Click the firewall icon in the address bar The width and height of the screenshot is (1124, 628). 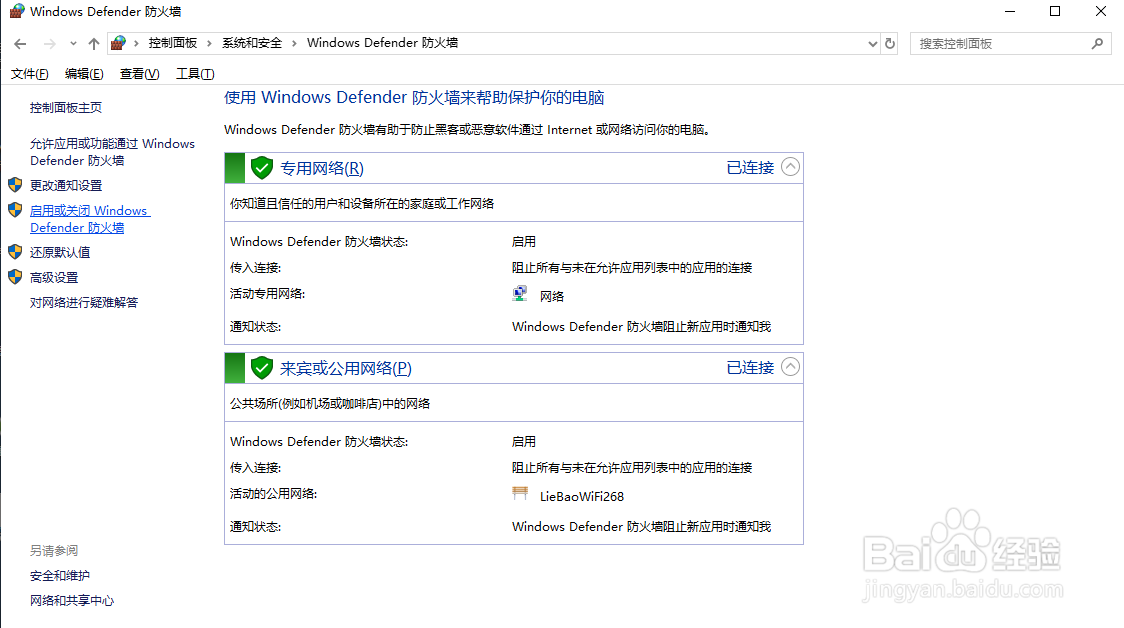(117, 43)
